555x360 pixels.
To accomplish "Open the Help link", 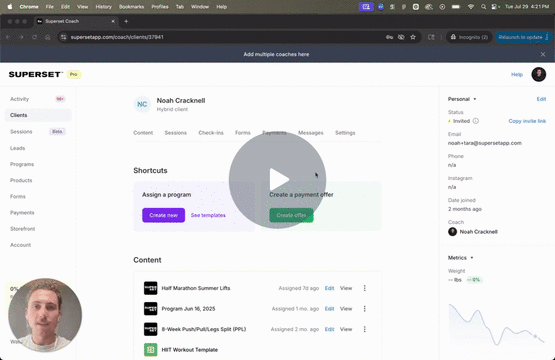I will pyautogui.click(x=517, y=75).
